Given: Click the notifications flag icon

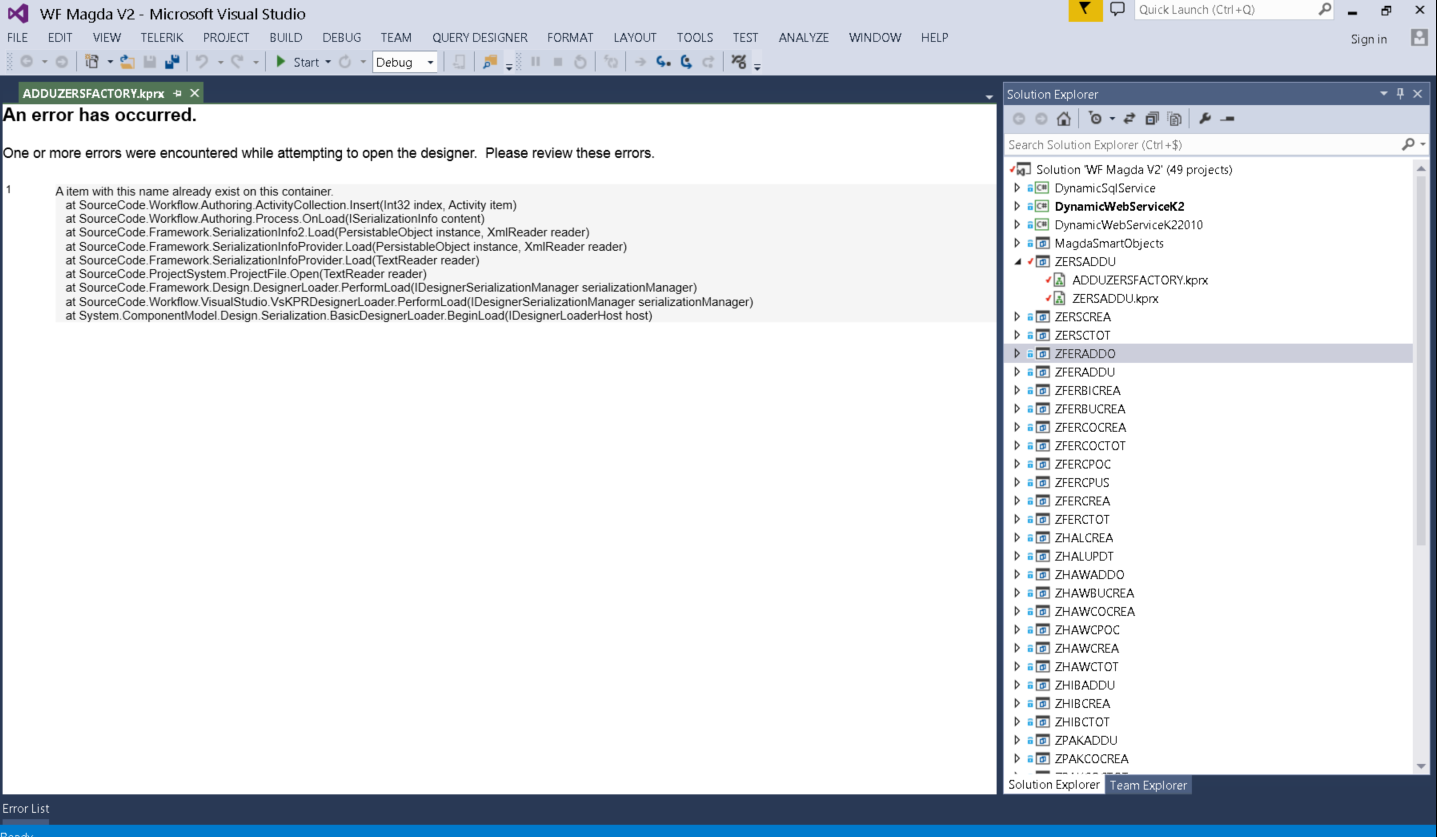Looking at the screenshot, I should click(1085, 10).
